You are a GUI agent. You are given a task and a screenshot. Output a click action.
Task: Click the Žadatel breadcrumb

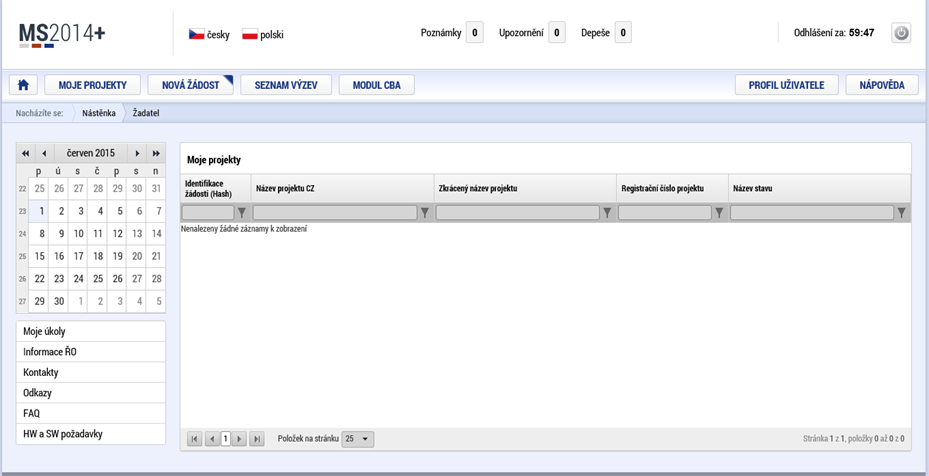(x=146, y=113)
